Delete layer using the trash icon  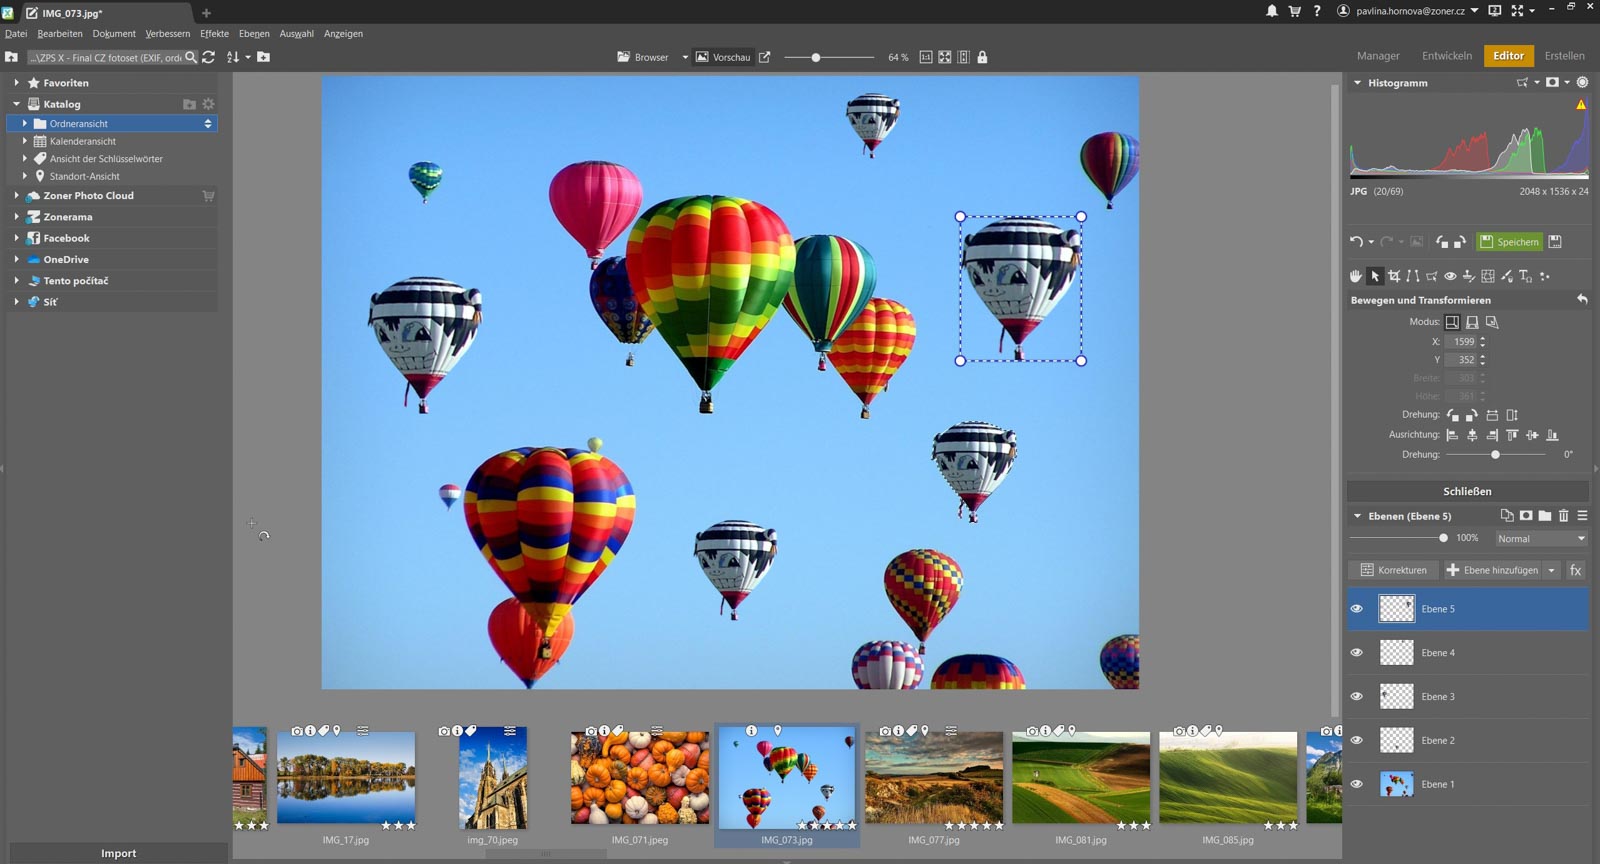(1563, 516)
